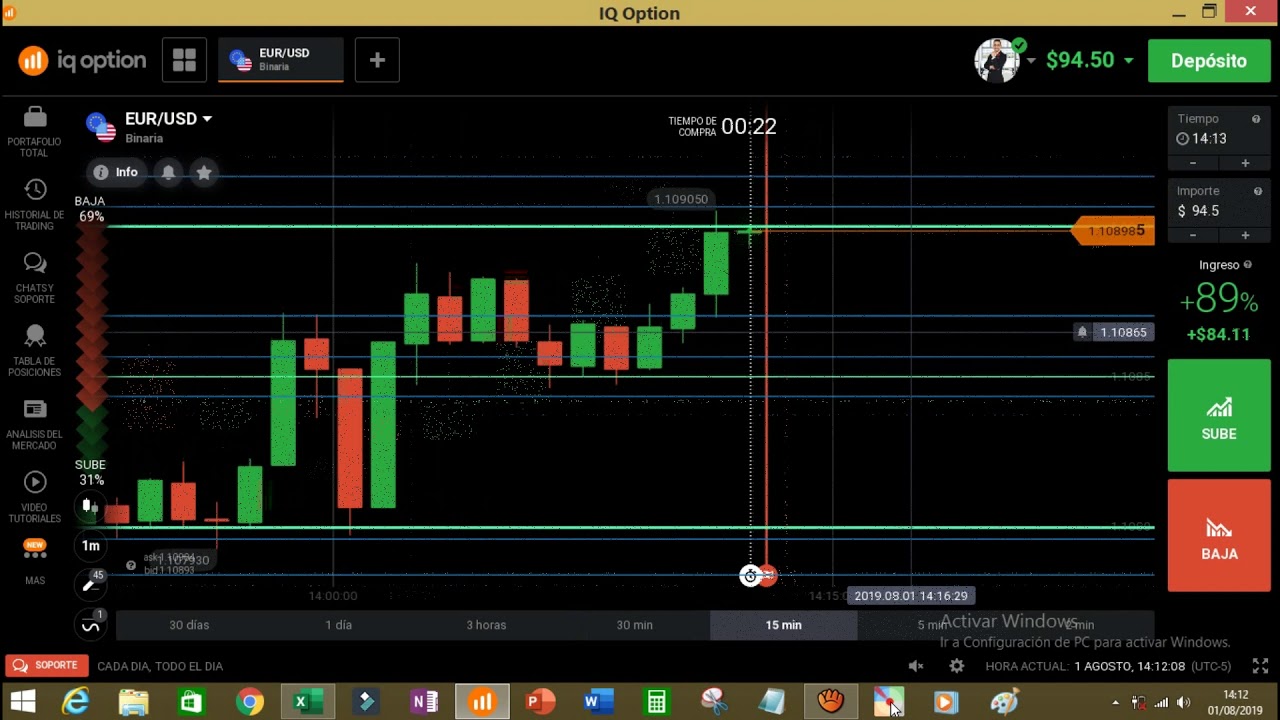
Task: Click the Tiempo help question icon
Action: pos(1256,119)
